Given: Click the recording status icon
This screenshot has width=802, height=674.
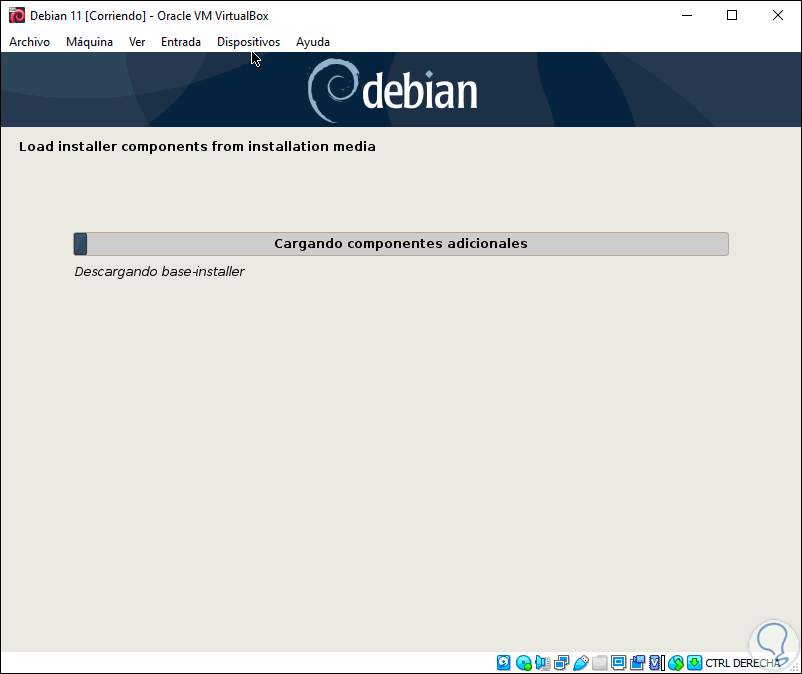Looking at the screenshot, I should click(637, 663).
